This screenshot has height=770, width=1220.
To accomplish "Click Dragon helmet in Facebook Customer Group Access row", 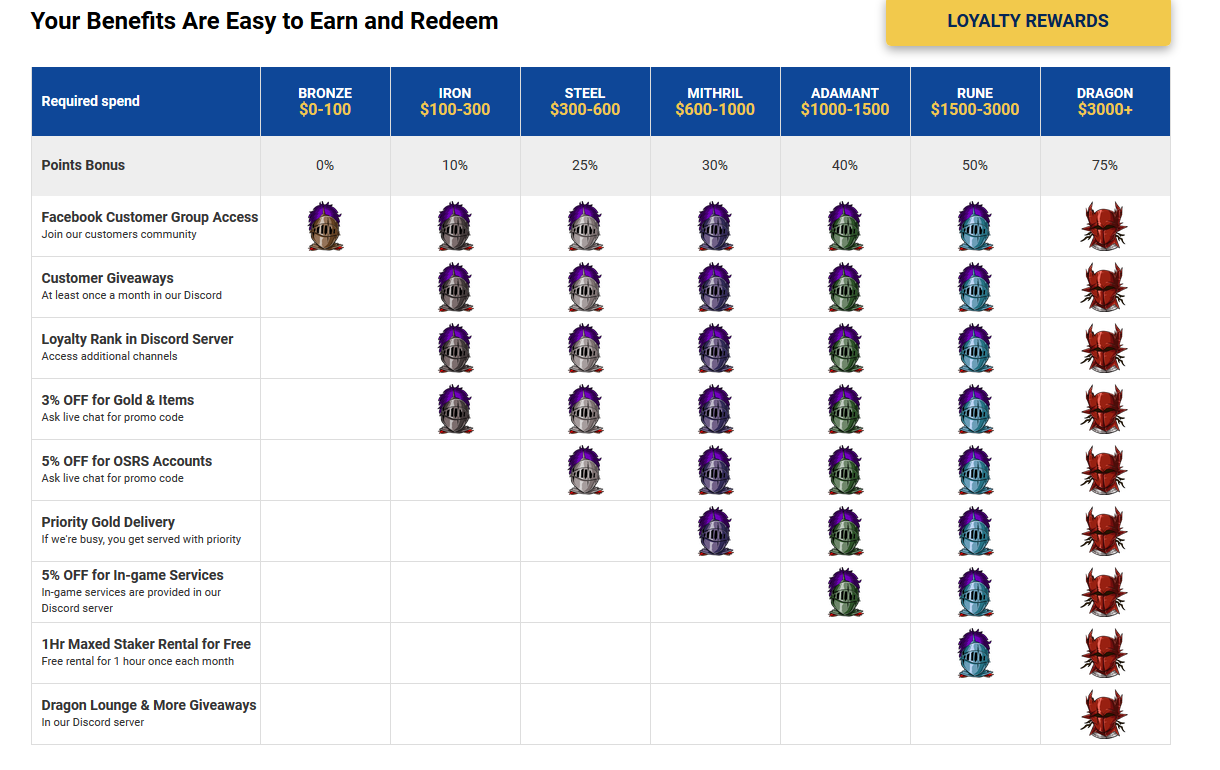I will click(1104, 226).
